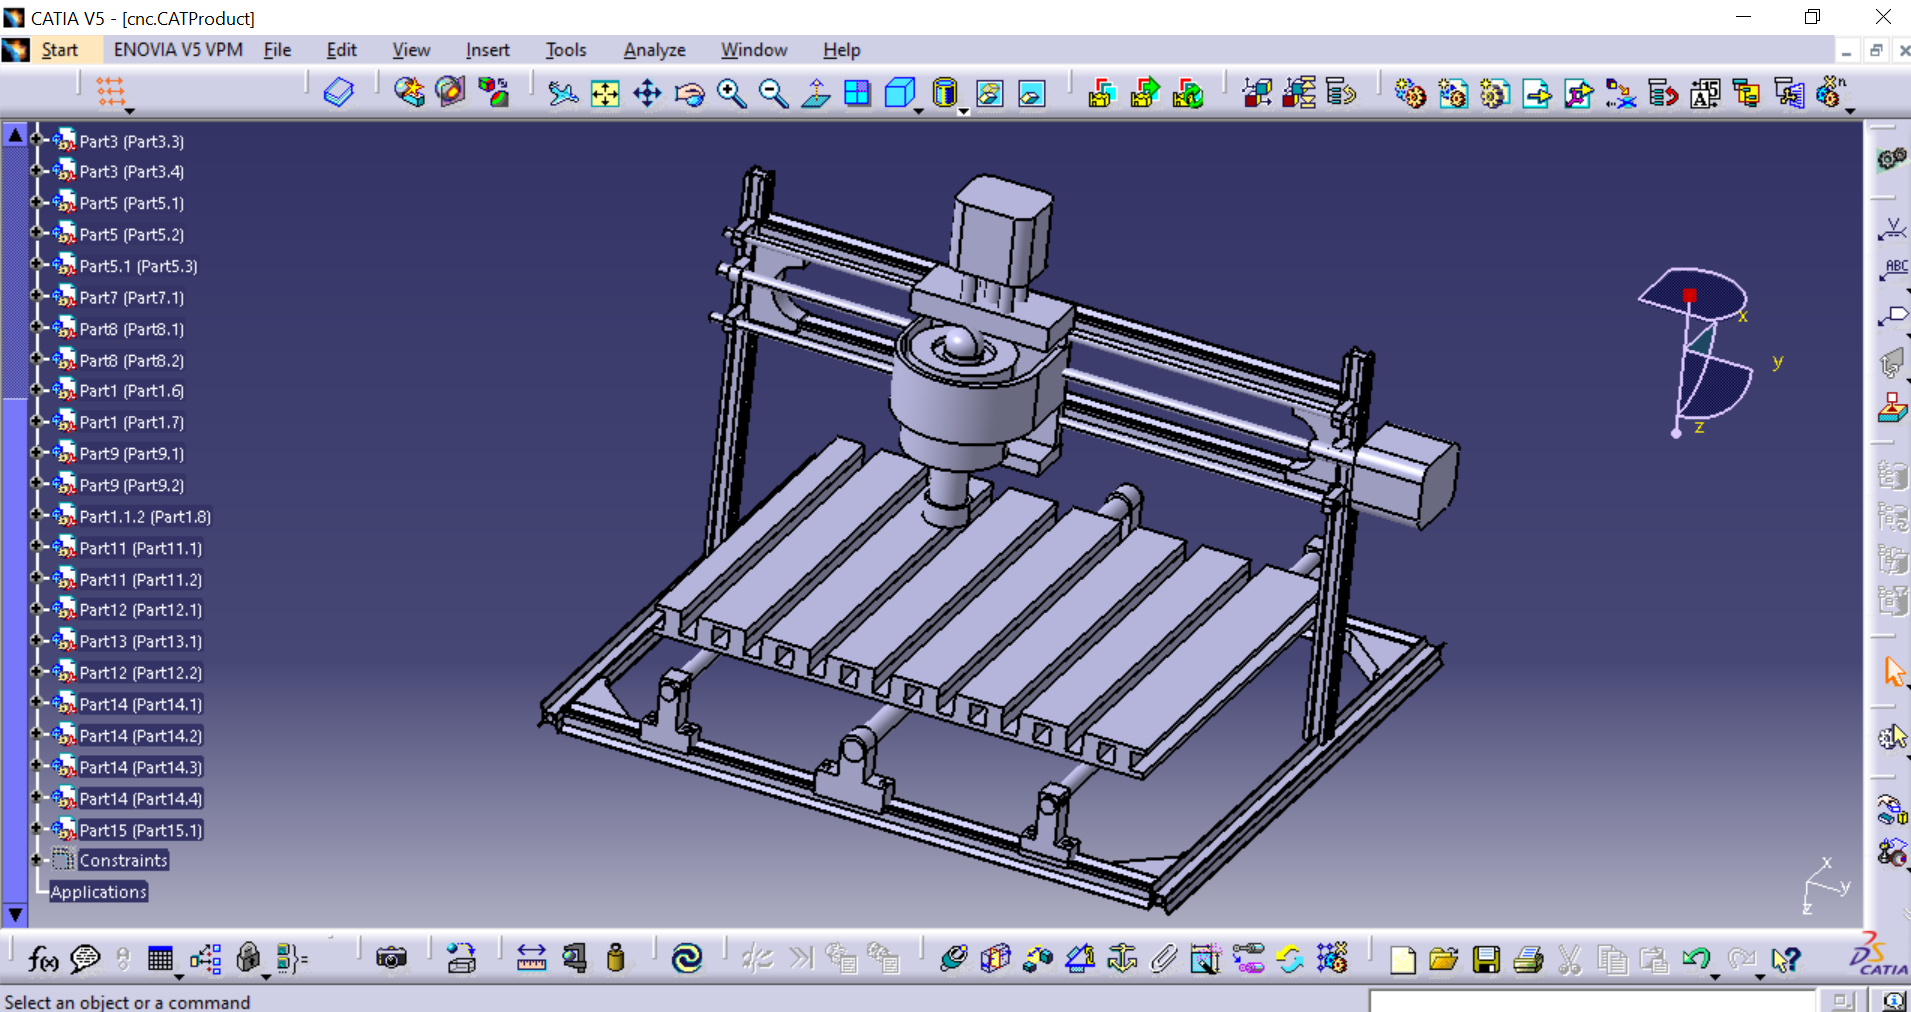Select Part15 (Part15.1) in the tree
The image size is (1911, 1012).
click(x=141, y=830)
